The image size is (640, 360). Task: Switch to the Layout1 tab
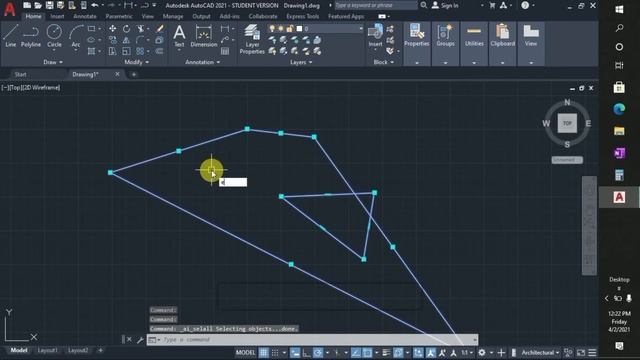click(x=47, y=350)
